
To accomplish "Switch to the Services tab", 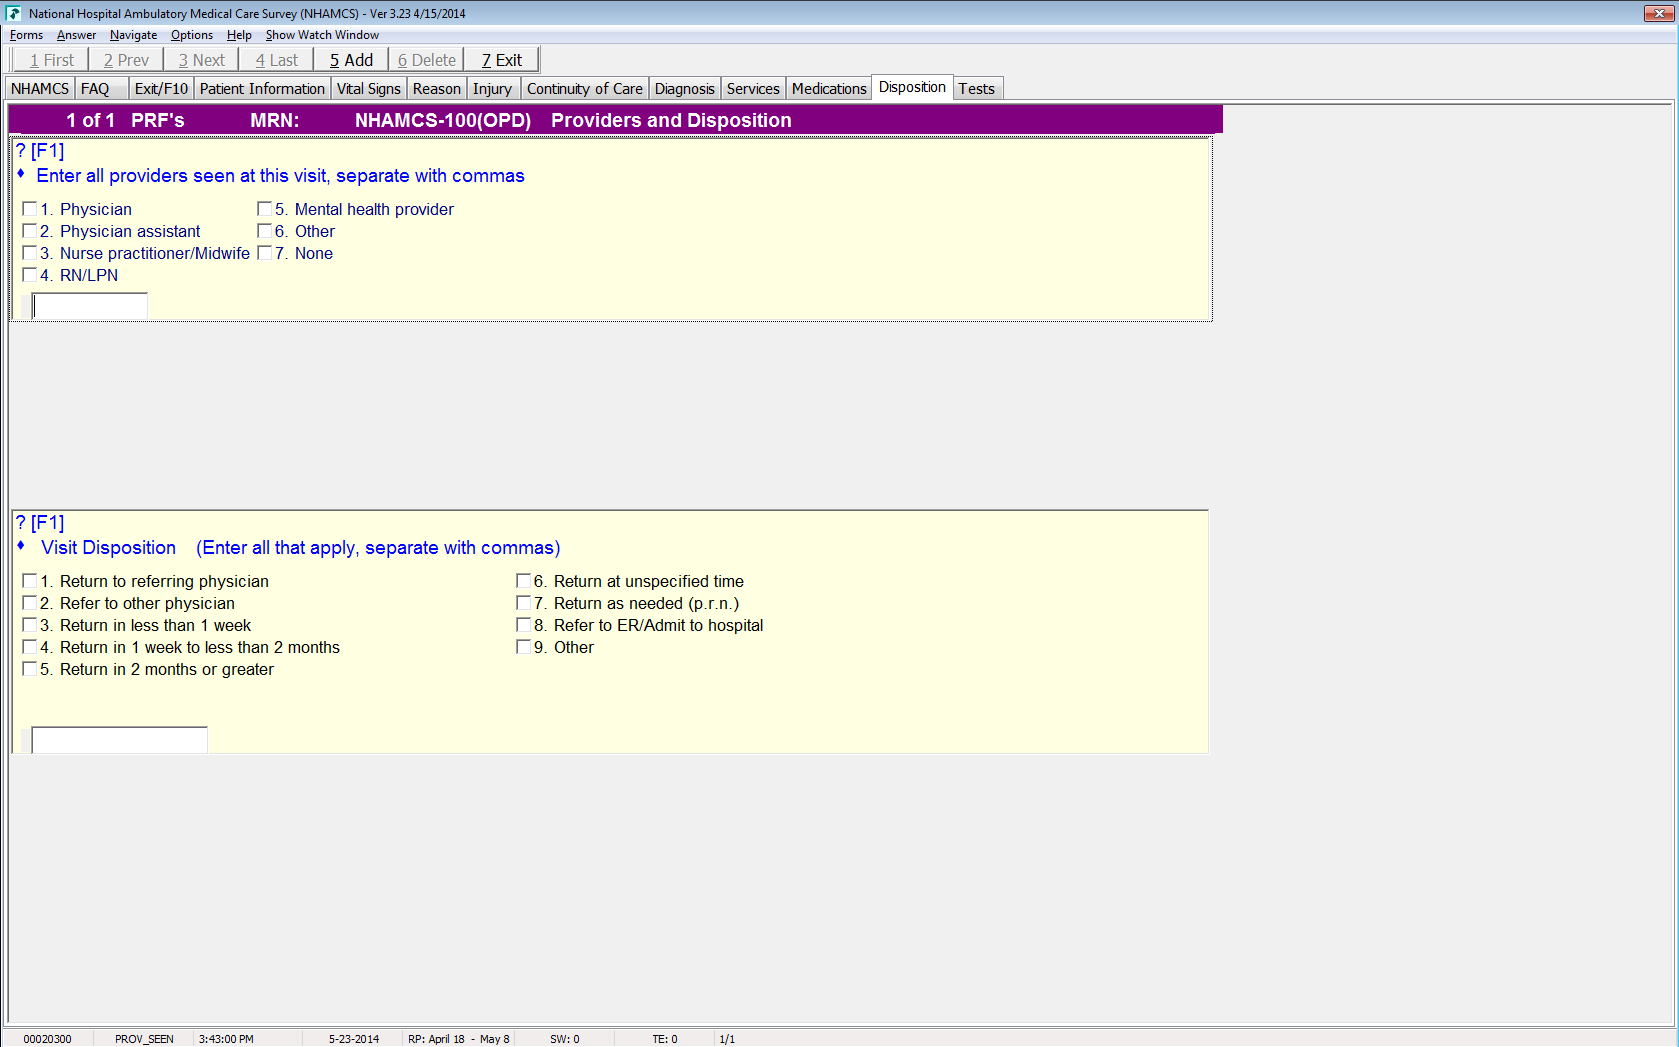I will click(x=752, y=89).
